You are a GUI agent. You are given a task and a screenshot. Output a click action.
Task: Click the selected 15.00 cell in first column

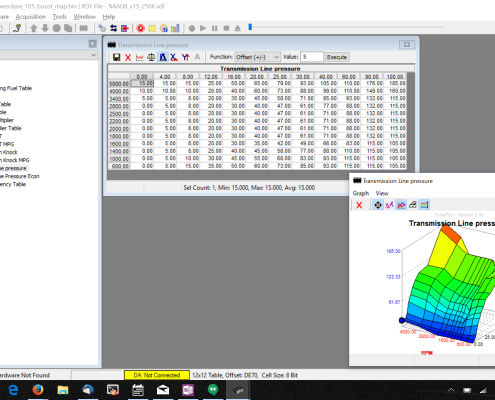[142, 83]
